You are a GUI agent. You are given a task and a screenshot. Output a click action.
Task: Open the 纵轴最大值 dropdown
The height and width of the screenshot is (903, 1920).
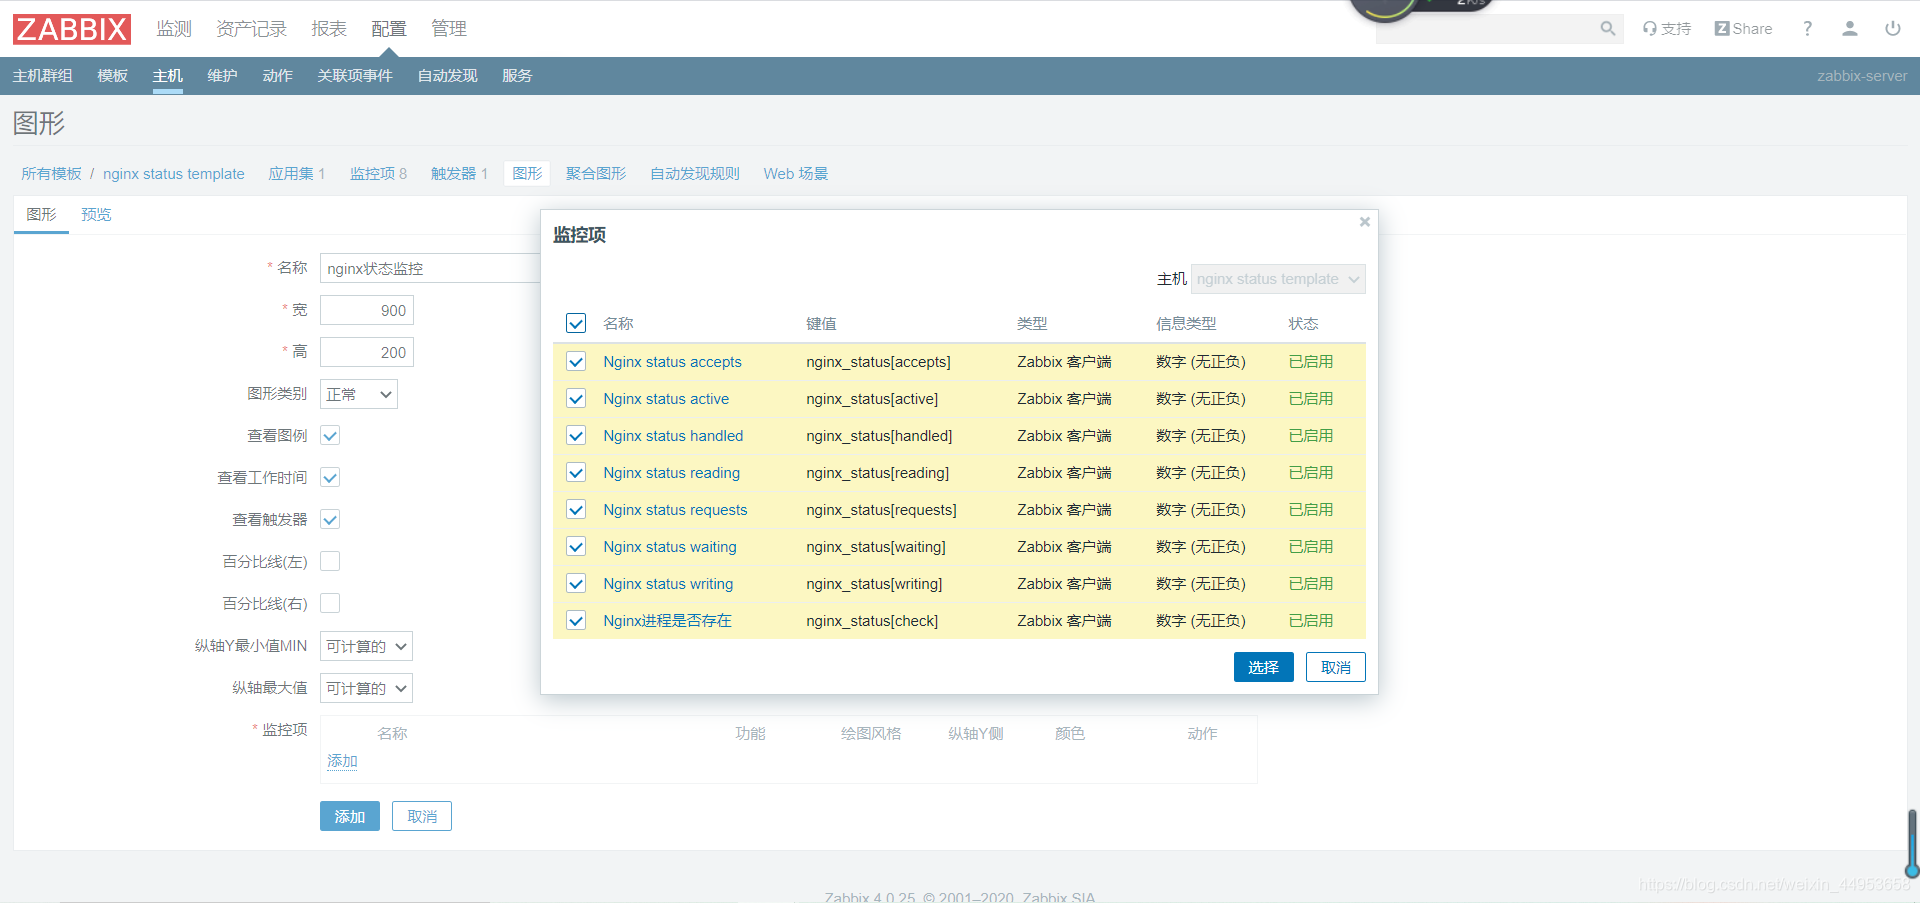point(366,688)
